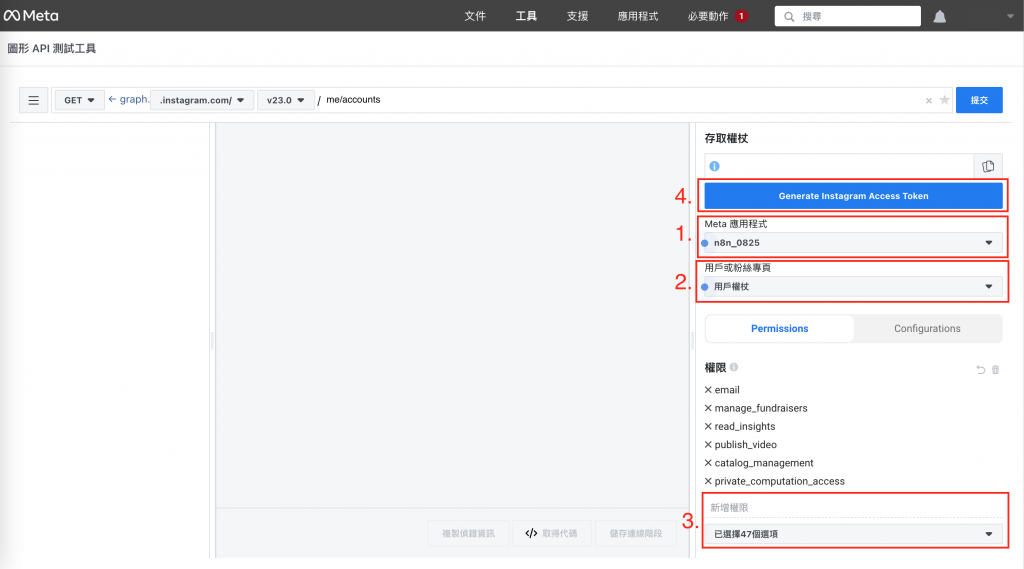1024x569 pixels.
Task: Open the 工具 menu
Action: [526, 16]
